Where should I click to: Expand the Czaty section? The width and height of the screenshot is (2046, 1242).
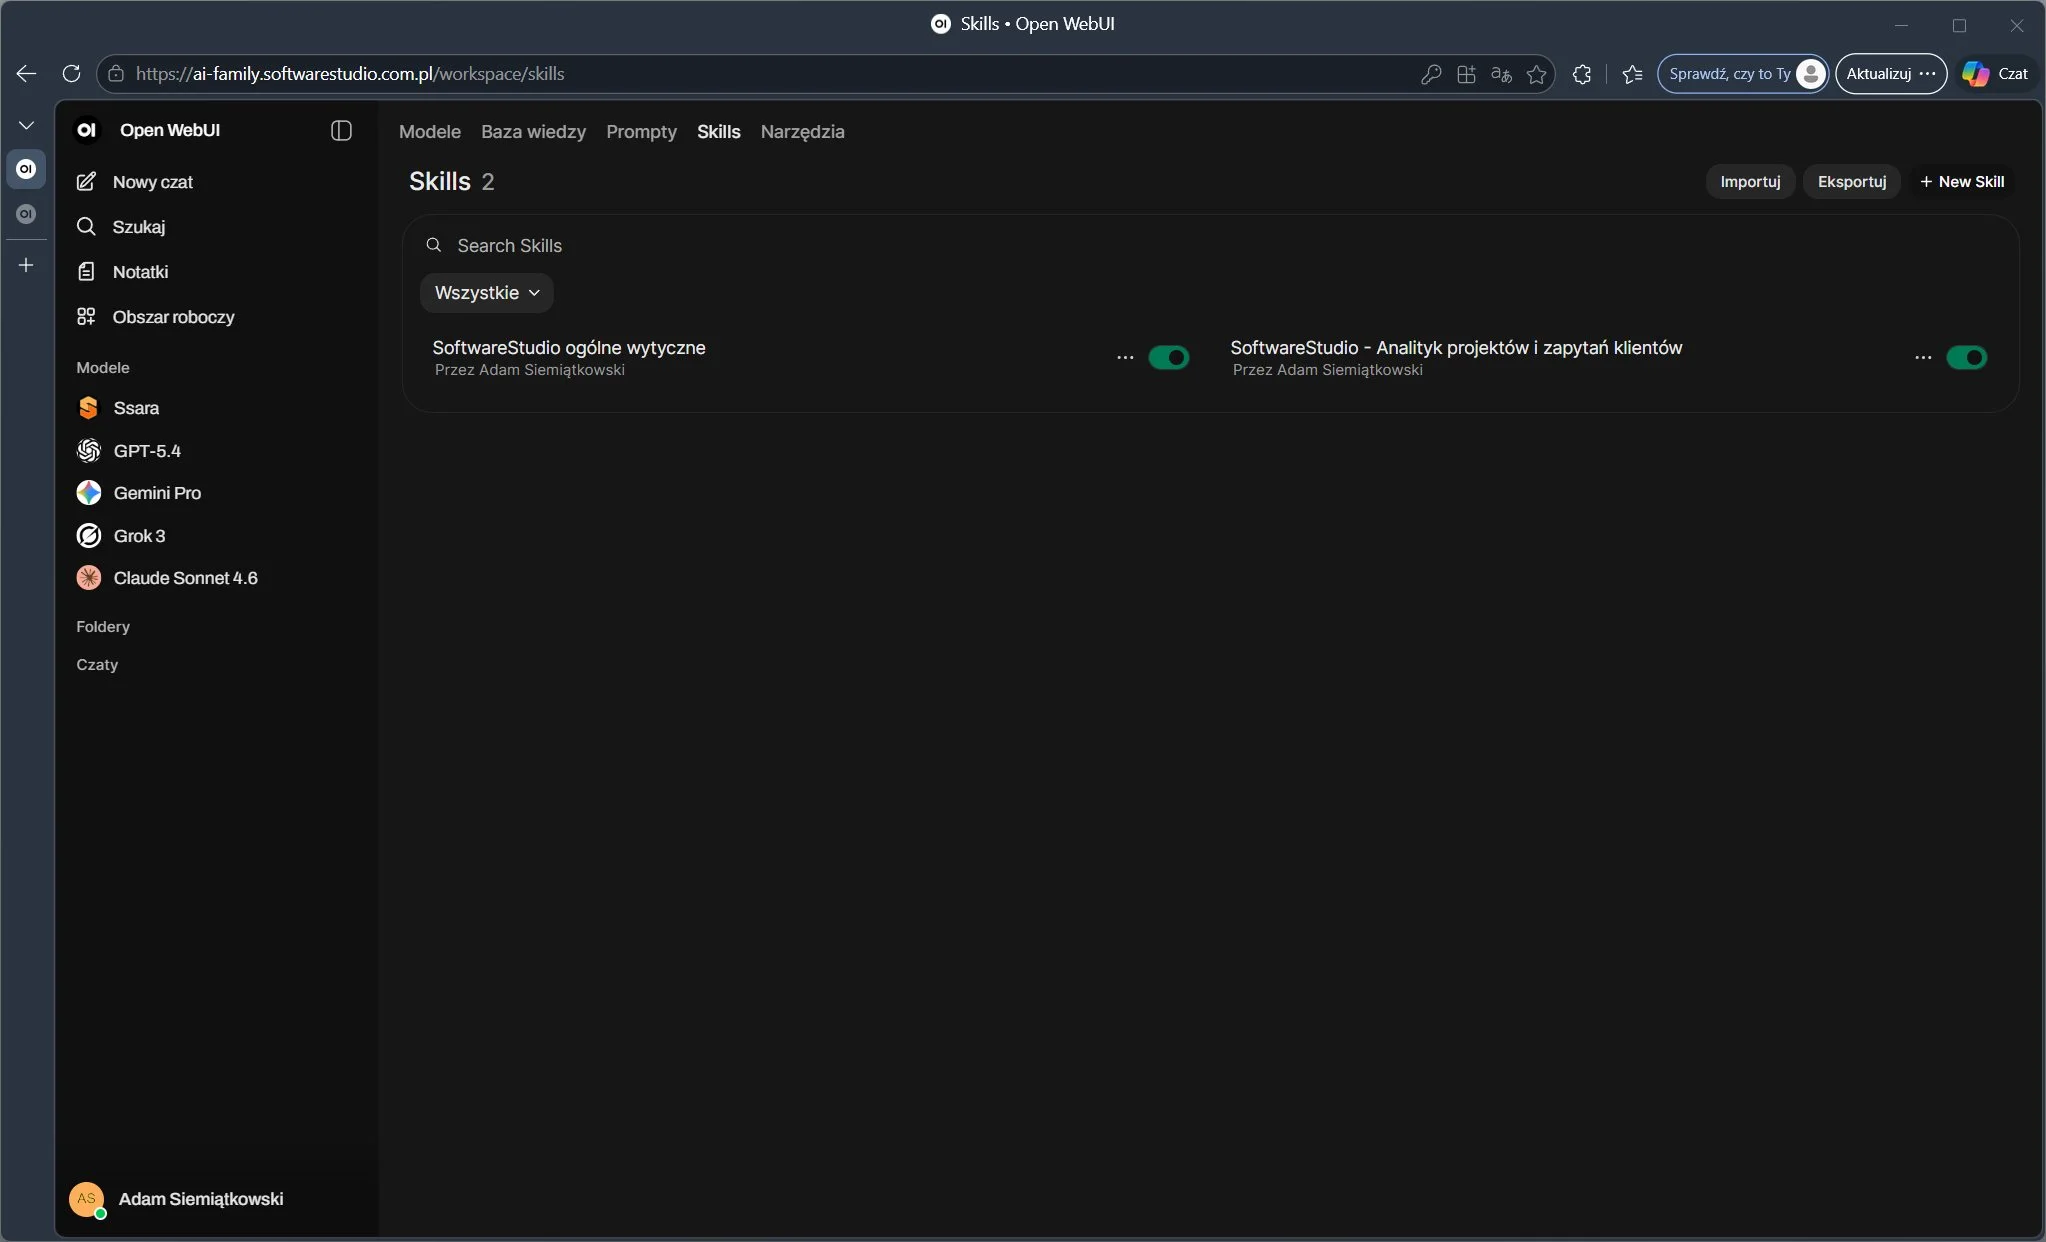click(97, 665)
